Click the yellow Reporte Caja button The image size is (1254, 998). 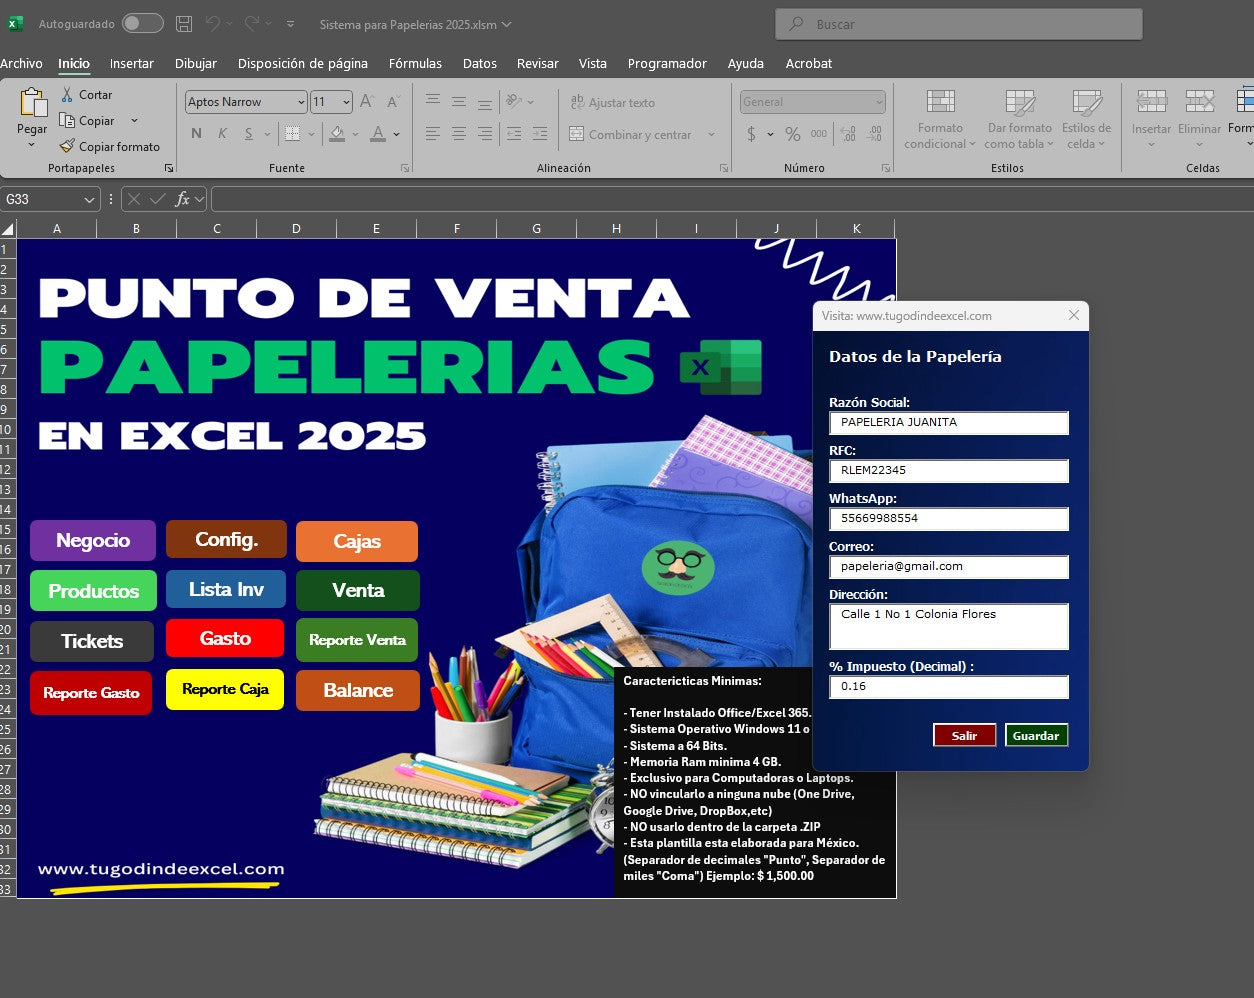pos(225,689)
